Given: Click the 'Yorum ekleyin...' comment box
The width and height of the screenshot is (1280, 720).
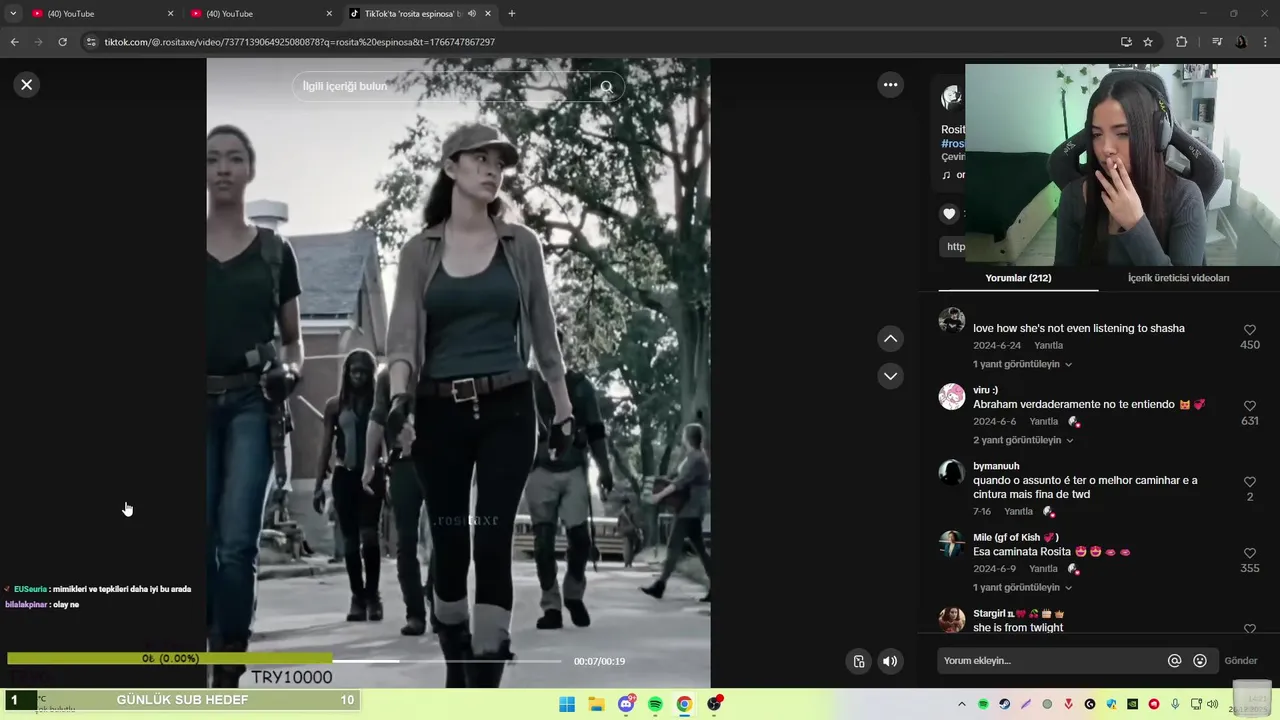Looking at the screenshot, I should (1050, 661).
